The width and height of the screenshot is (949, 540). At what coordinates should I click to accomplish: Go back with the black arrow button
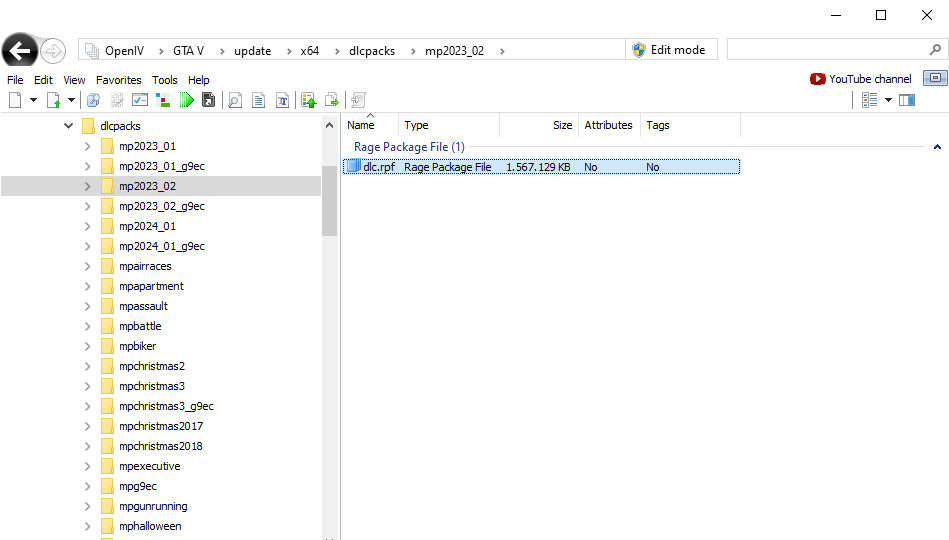point(19,51)
